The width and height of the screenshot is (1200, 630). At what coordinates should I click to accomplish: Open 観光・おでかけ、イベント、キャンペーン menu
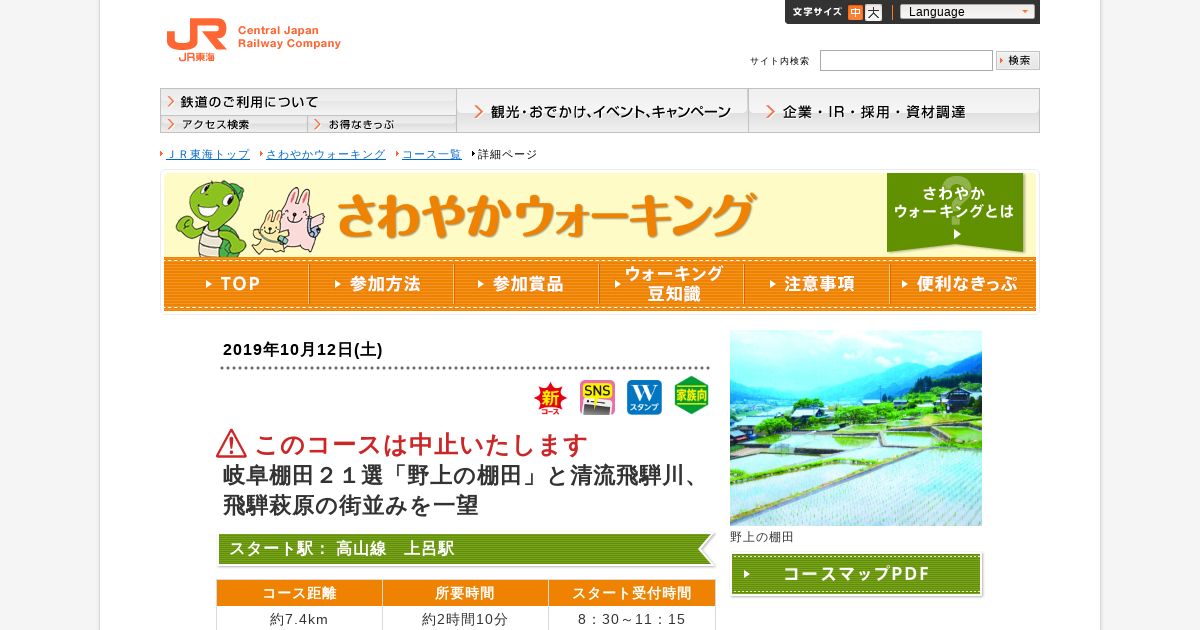pos(602,111)
